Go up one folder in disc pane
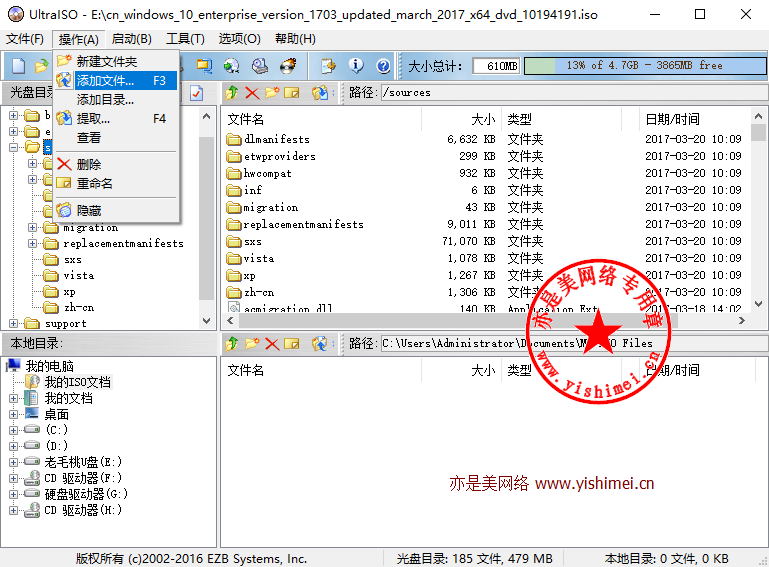 pos(232,93)
